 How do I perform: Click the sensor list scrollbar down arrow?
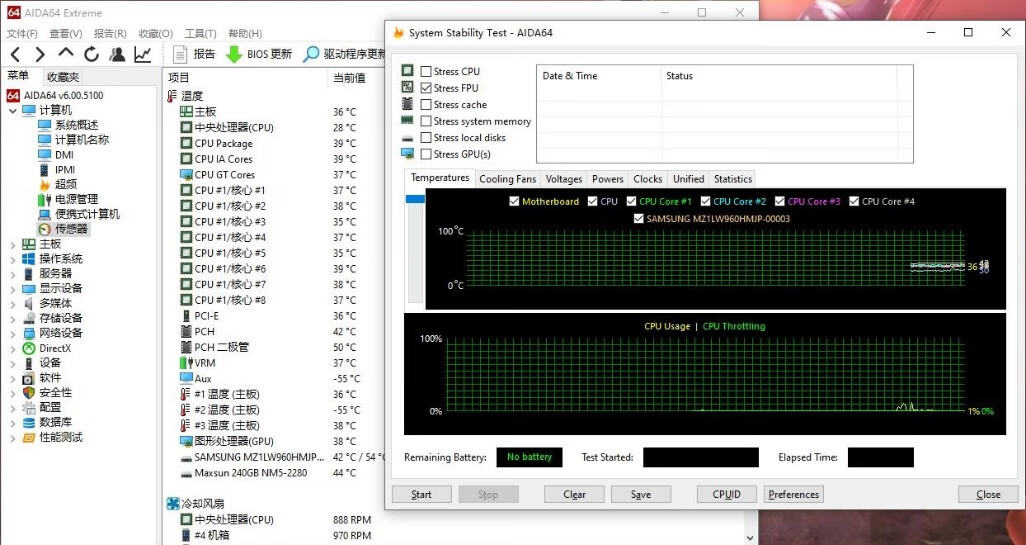point(751,538)
